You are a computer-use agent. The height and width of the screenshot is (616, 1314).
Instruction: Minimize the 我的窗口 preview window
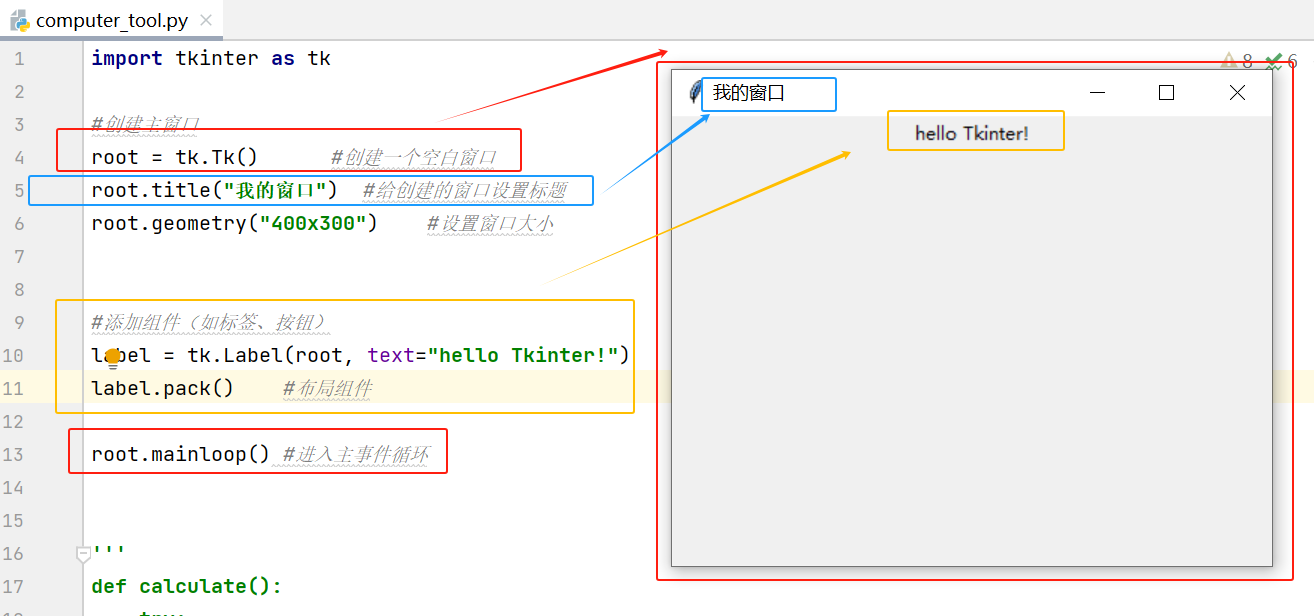tap(1097, 92)
